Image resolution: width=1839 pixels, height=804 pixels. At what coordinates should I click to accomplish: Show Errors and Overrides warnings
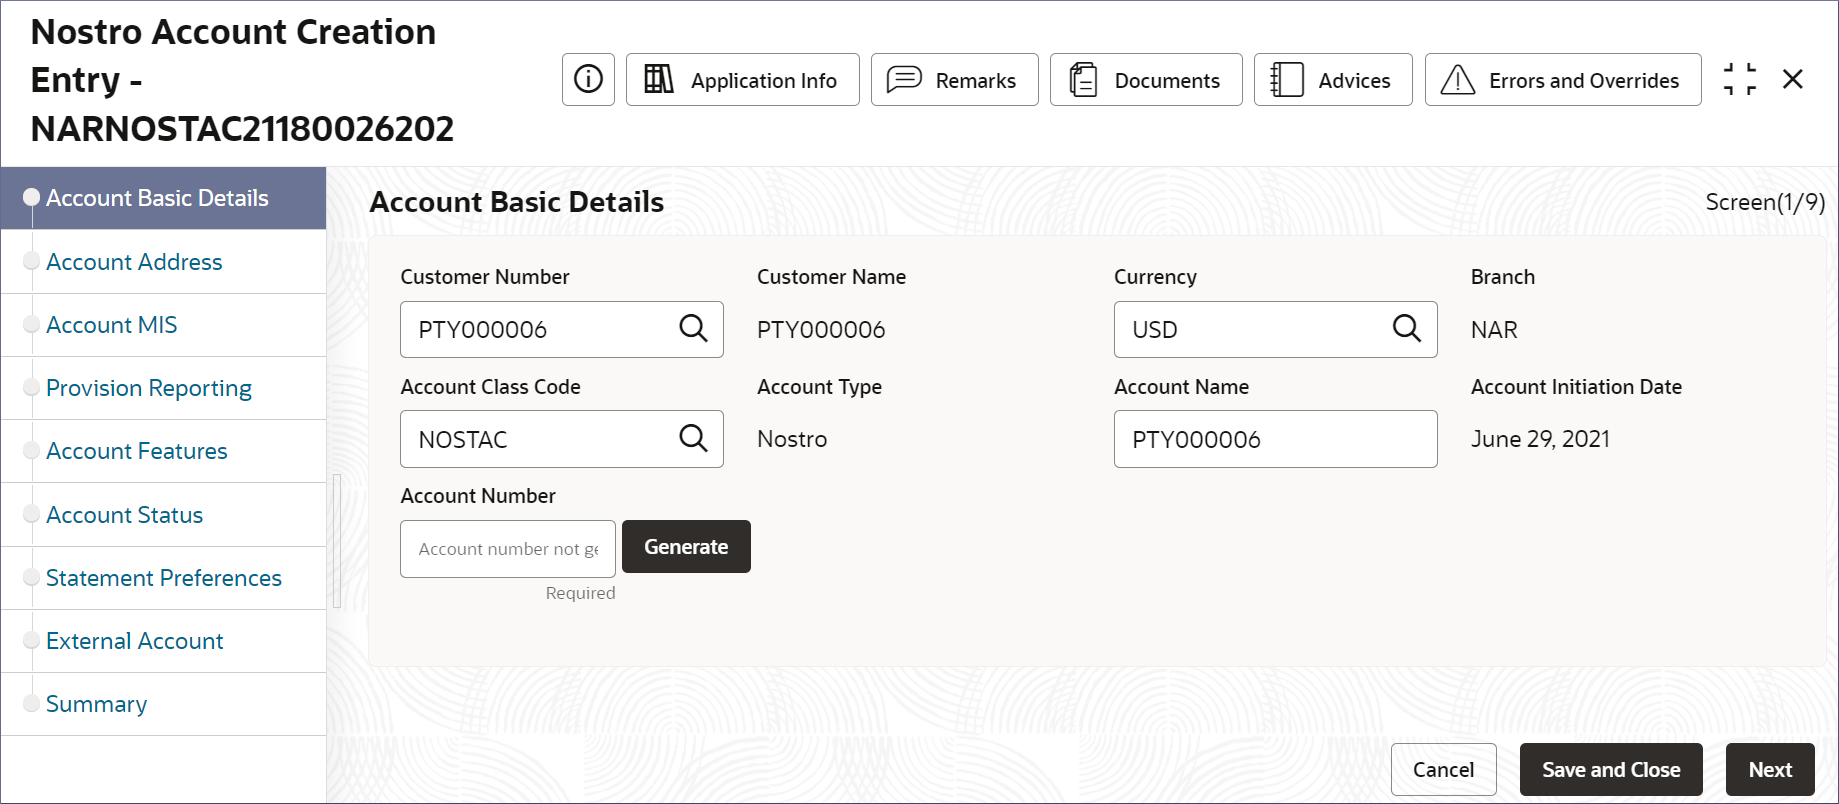1563,79
